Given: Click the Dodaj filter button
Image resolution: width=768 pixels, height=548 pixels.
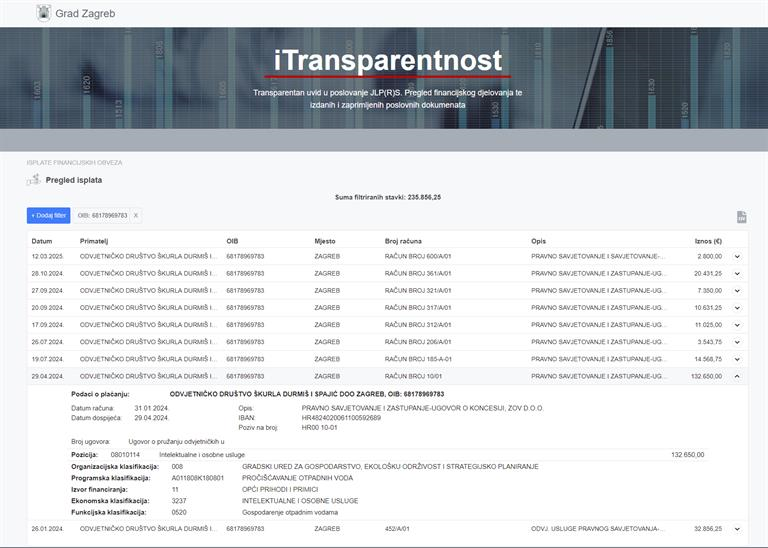Looking at the screenshot, I should pyautogui.click(x=48, y=215).
